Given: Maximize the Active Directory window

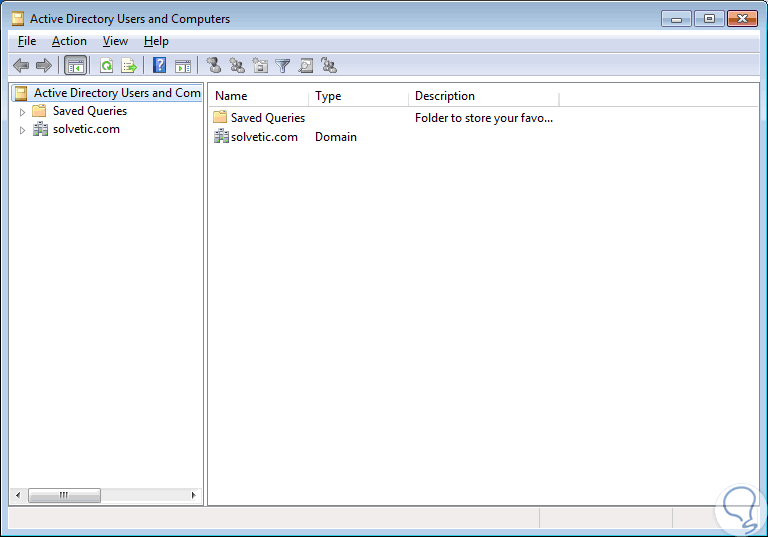Looking at the screenshot, I should [x=709, y=19].
